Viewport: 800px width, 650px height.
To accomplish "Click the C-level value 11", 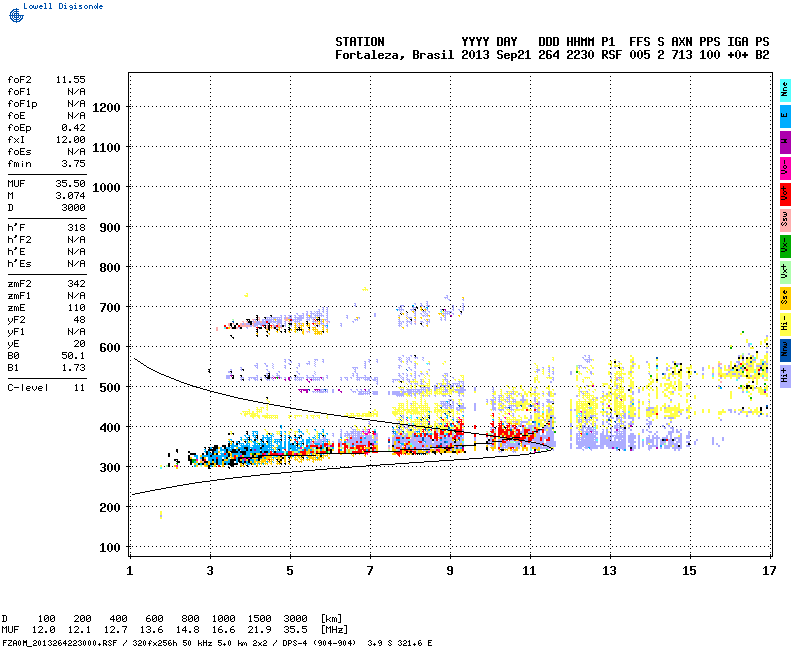I will [78, 387].
